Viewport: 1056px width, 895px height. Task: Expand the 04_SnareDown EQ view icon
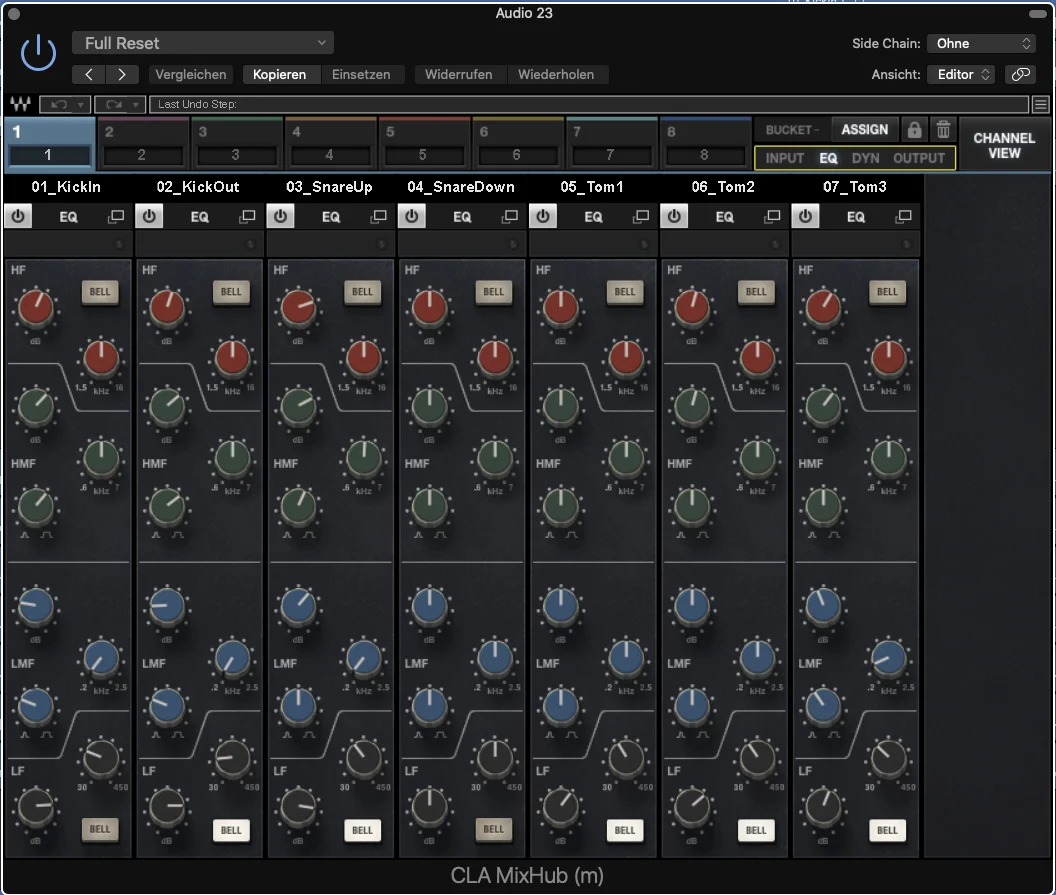[x=510, y=217]
